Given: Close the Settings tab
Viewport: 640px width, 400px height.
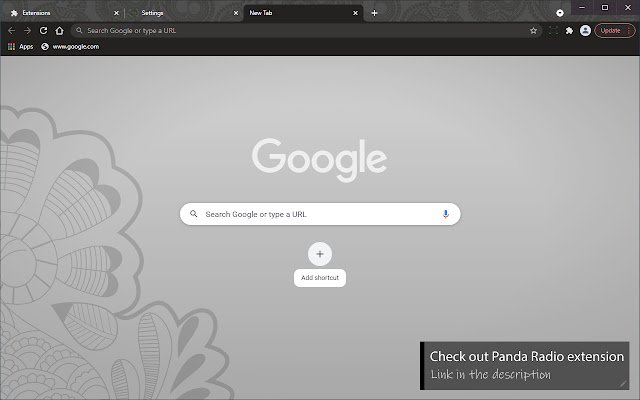Looking at the screenshot, I should coord(236,13).
